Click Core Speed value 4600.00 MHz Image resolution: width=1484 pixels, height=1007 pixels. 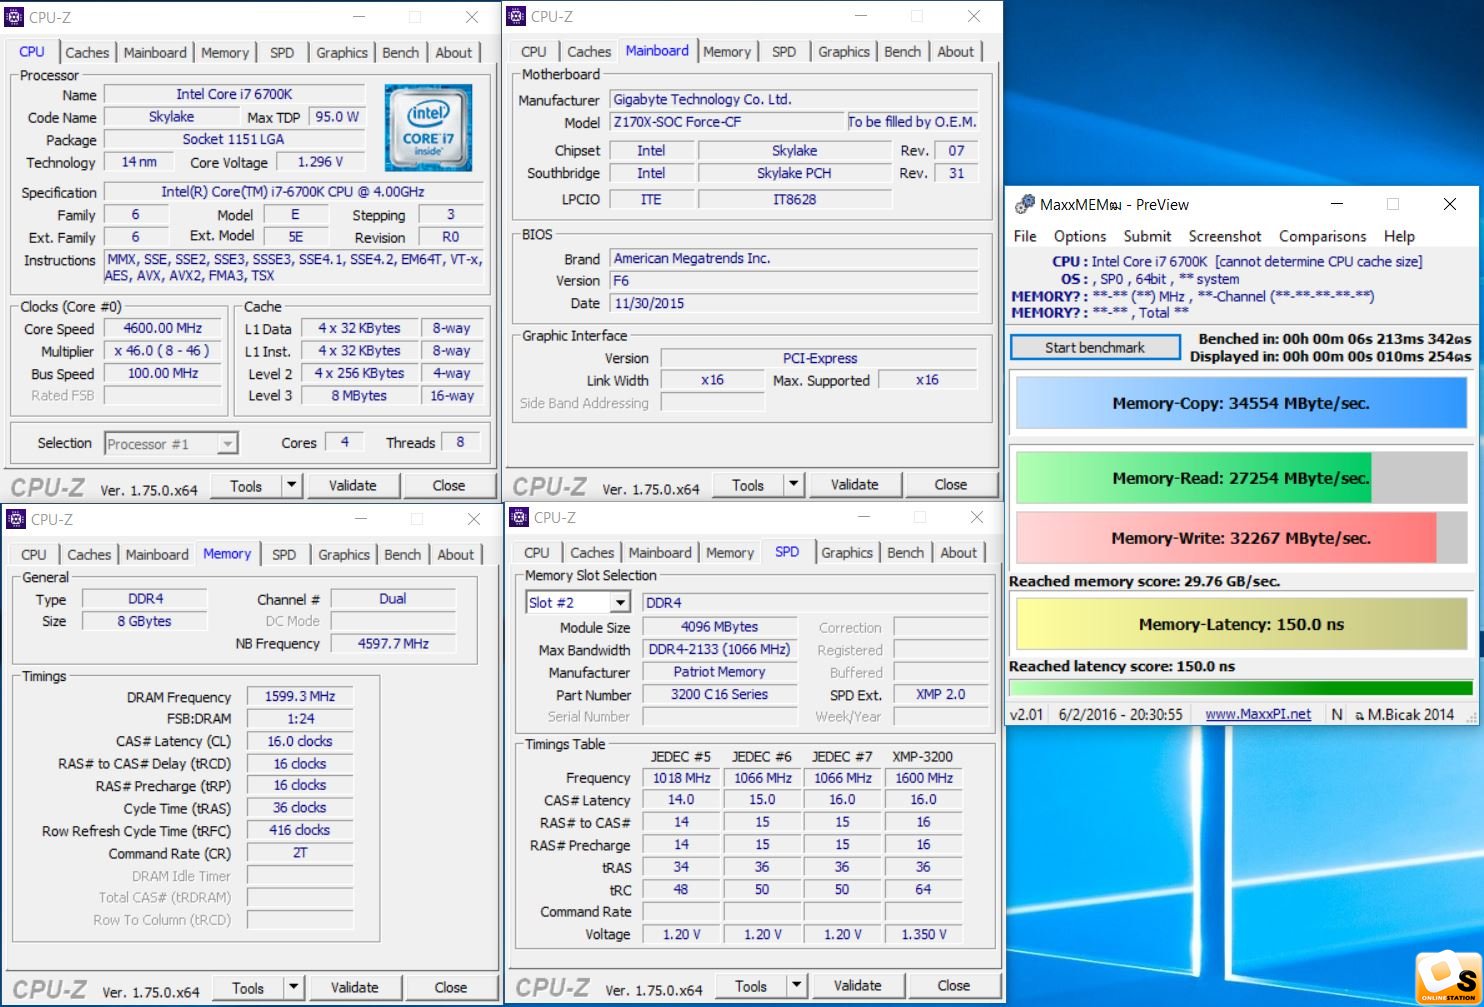[163, 328]
